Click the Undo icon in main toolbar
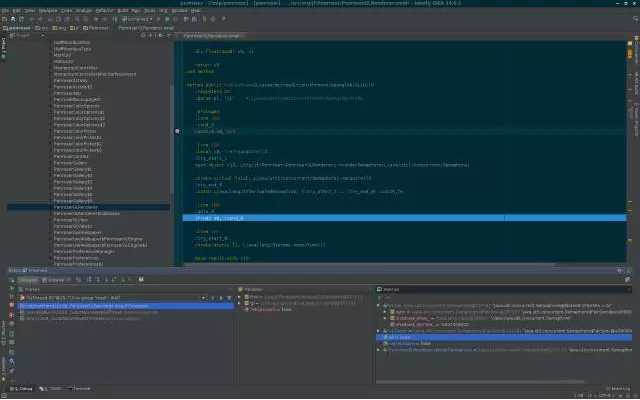The image size is (640, 400). tap(32, 19)
